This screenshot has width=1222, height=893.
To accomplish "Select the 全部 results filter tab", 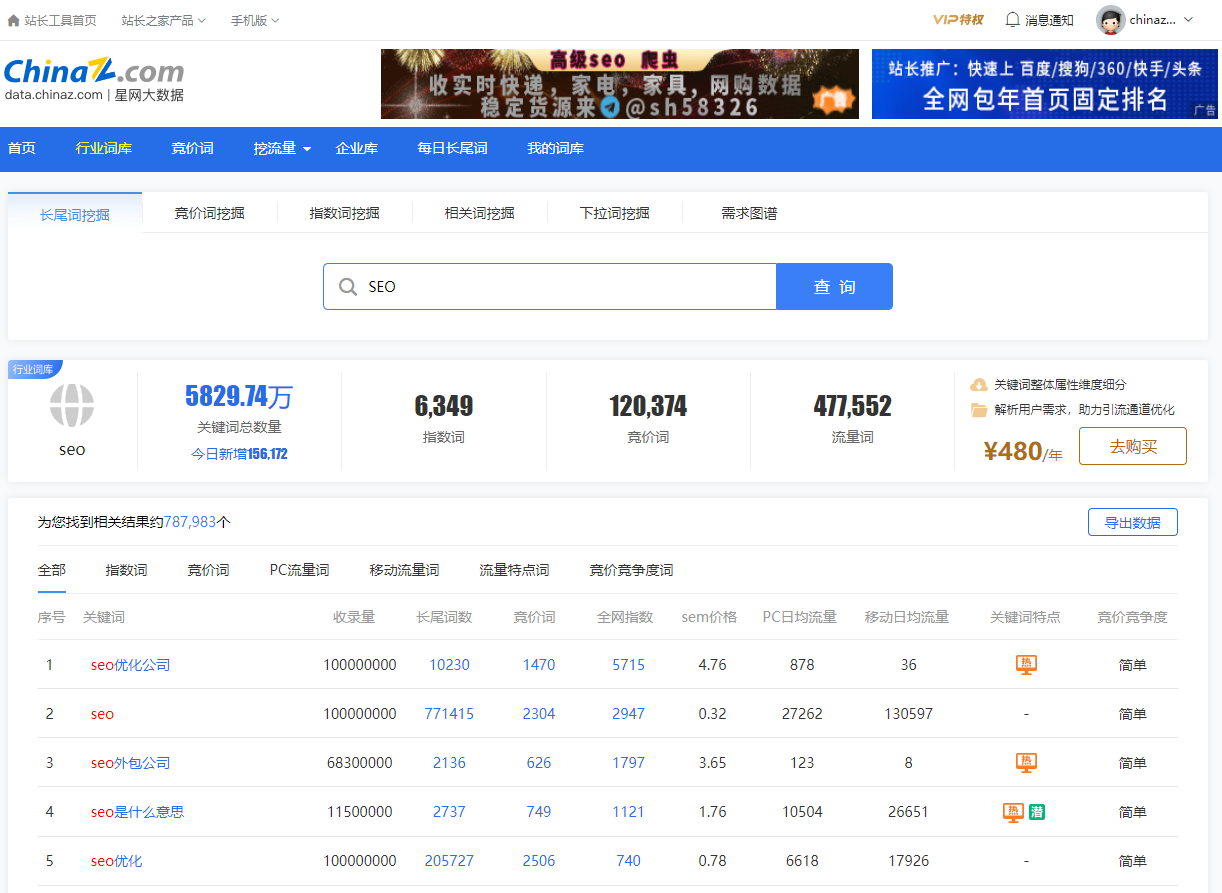I will coord(52,570).
